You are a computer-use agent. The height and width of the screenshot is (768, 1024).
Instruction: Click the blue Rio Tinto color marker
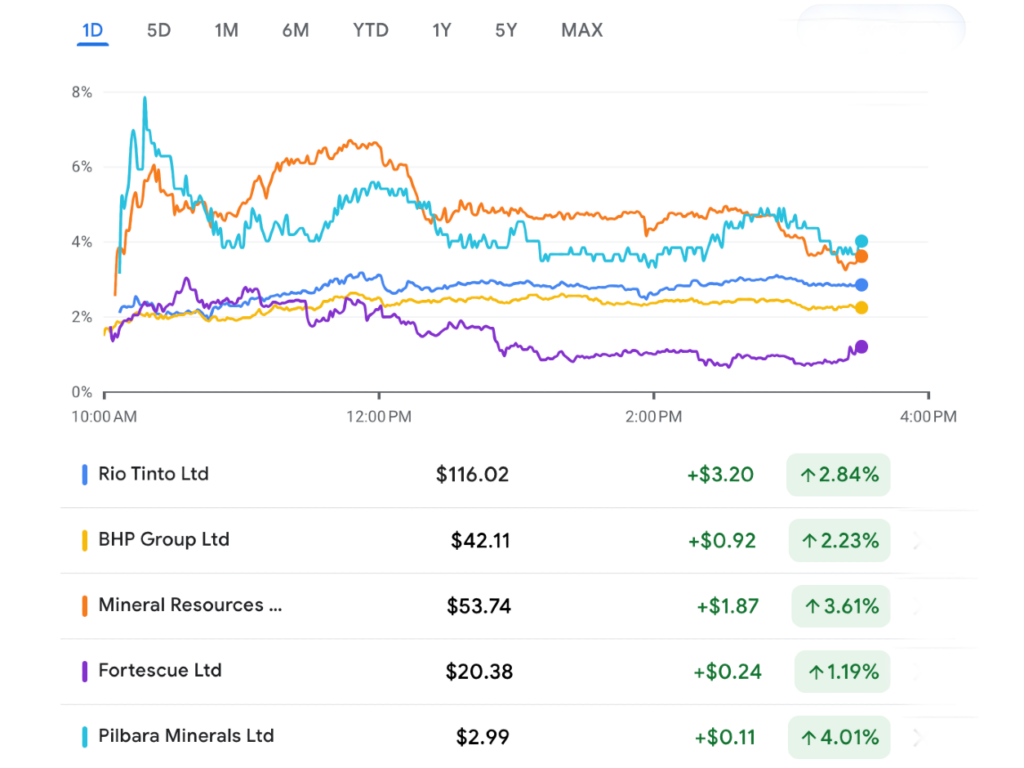click(x=84, y=475)
